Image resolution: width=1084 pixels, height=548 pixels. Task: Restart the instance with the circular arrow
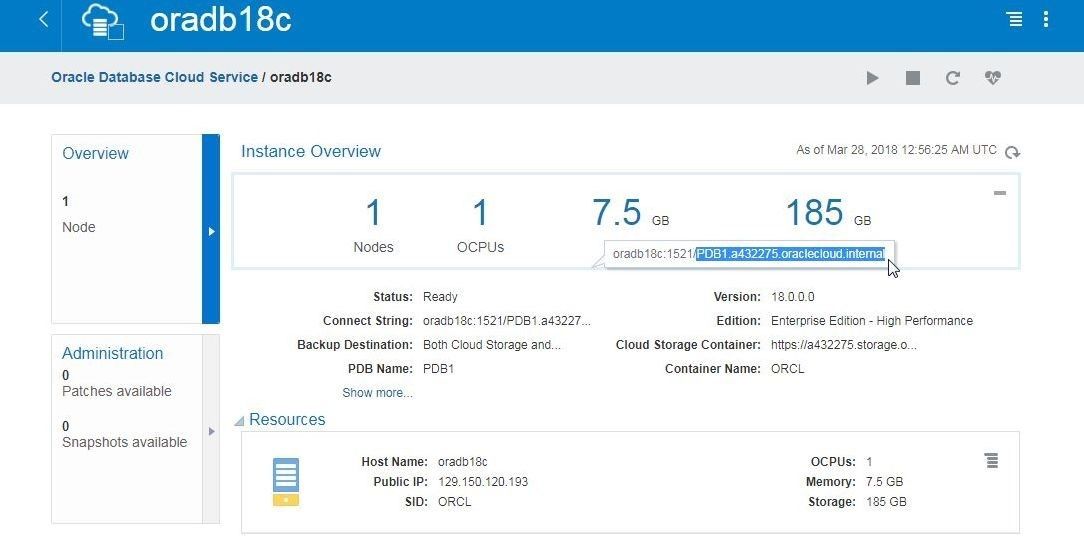953,78
